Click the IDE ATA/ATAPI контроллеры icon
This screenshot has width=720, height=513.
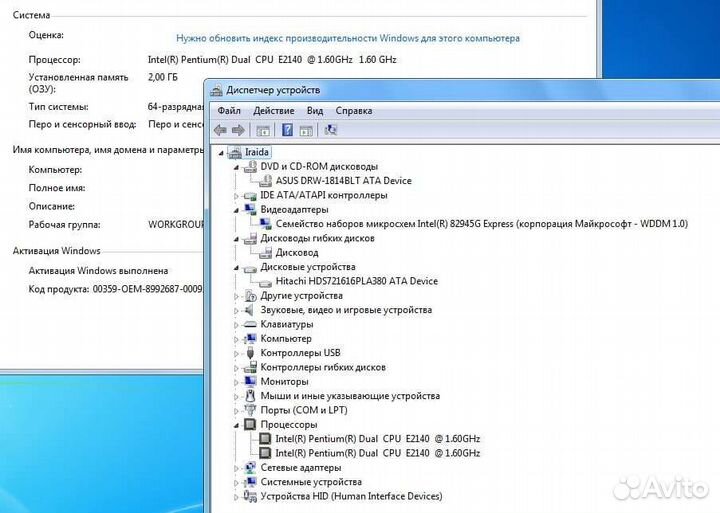pos(250,196)
